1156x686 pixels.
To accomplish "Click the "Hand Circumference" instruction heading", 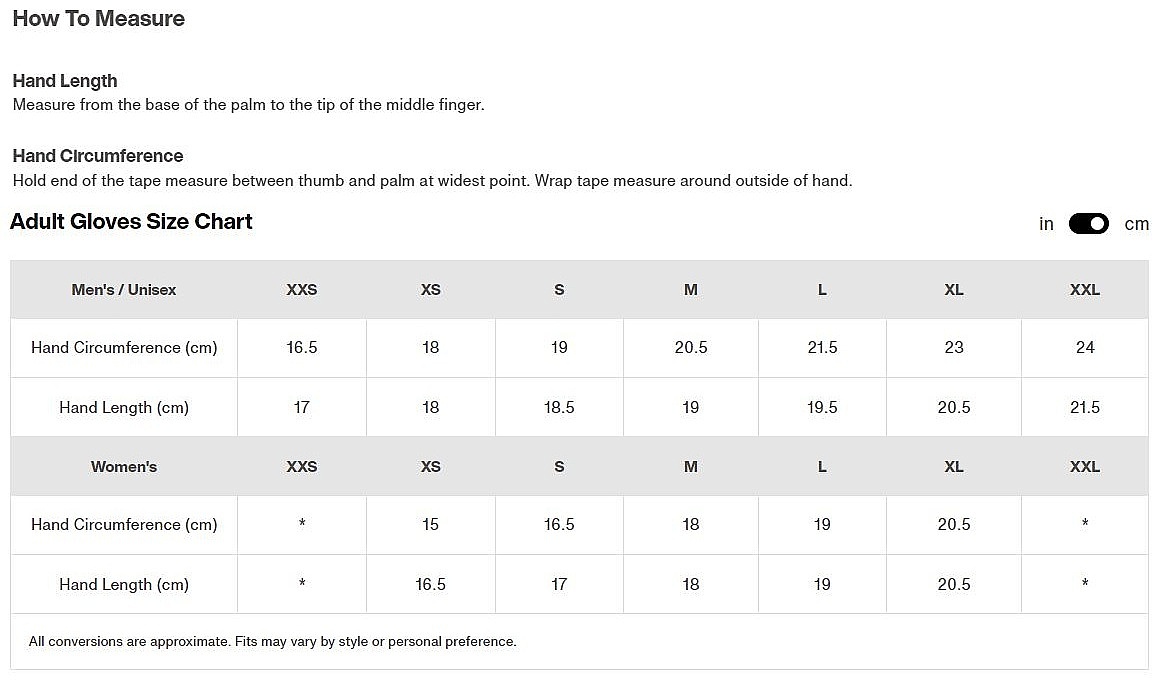I will click(98, 156).
